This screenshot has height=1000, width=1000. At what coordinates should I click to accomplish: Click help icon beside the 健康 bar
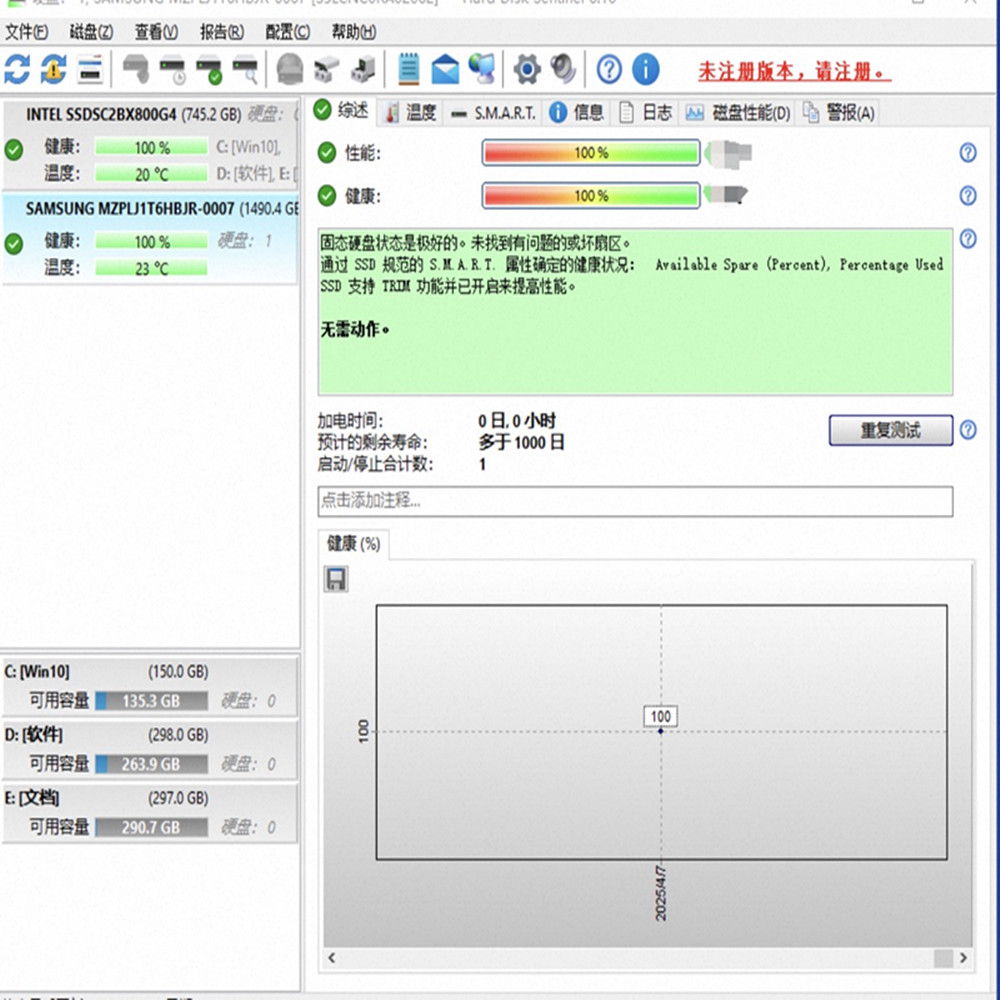coord(967,196)
